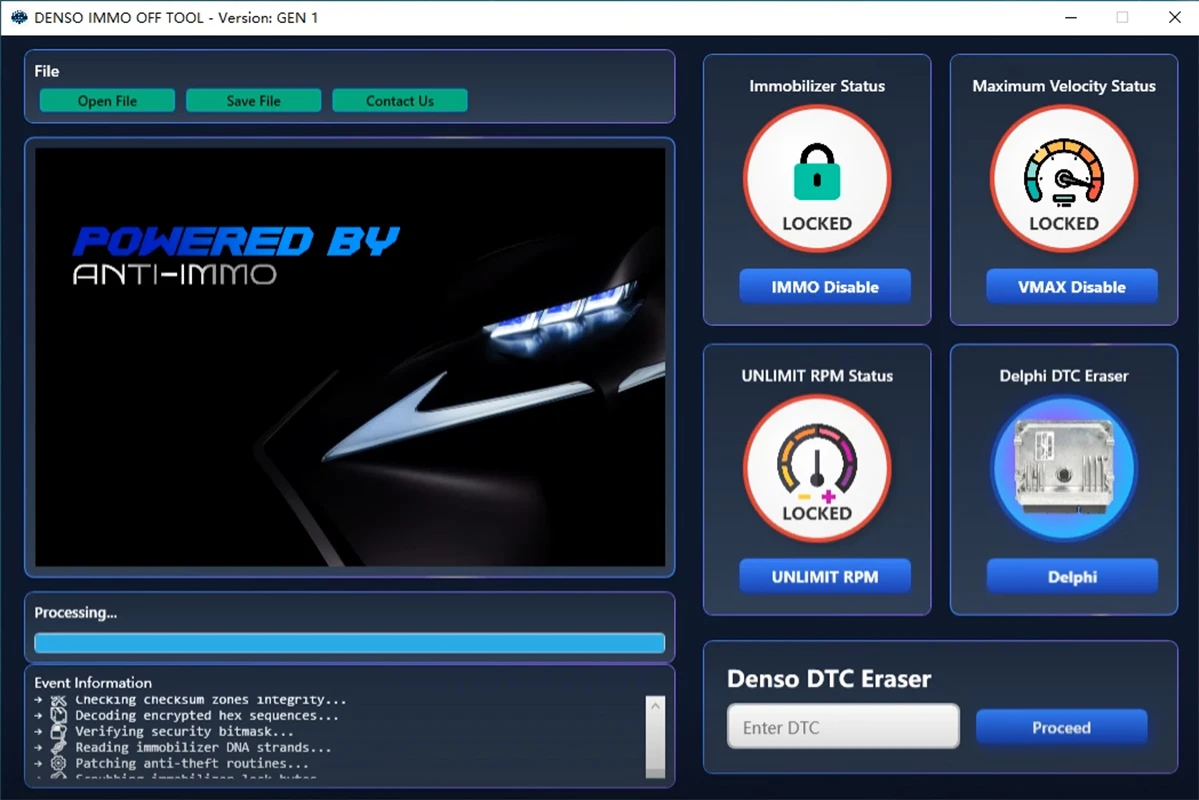
Task: Click the 'Maximum Velocity Status' heading
Action: pos(1064,86)
